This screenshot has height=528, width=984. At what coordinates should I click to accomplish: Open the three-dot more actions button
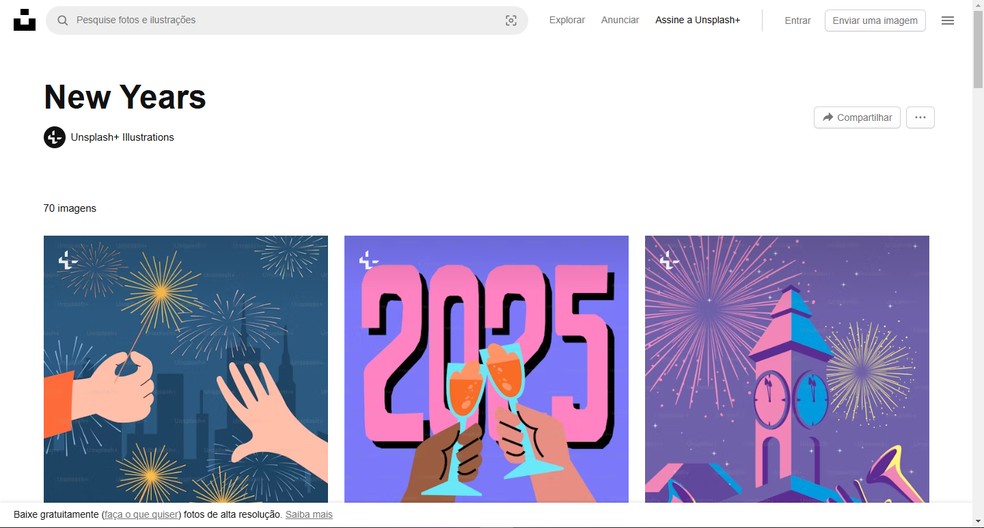click(x=920, y=117)
